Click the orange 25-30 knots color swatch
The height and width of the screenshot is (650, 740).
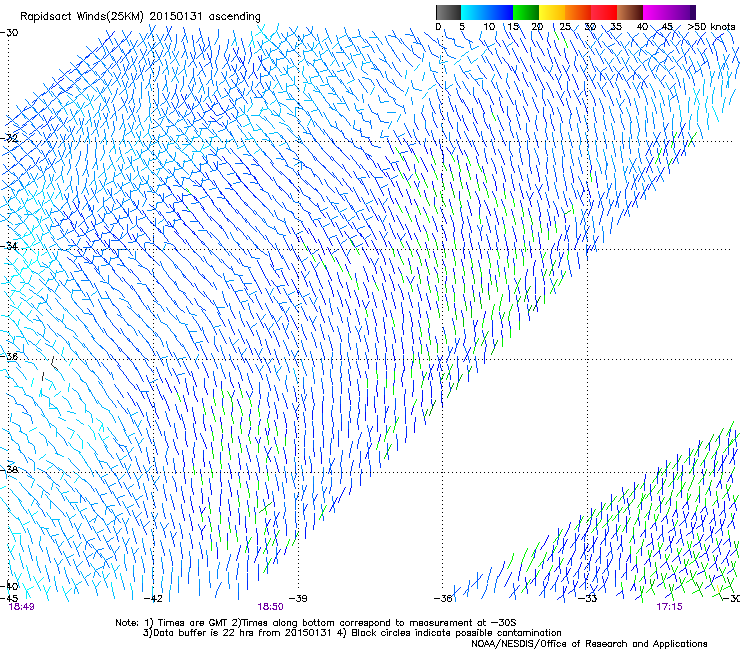(x=578, y=12)
